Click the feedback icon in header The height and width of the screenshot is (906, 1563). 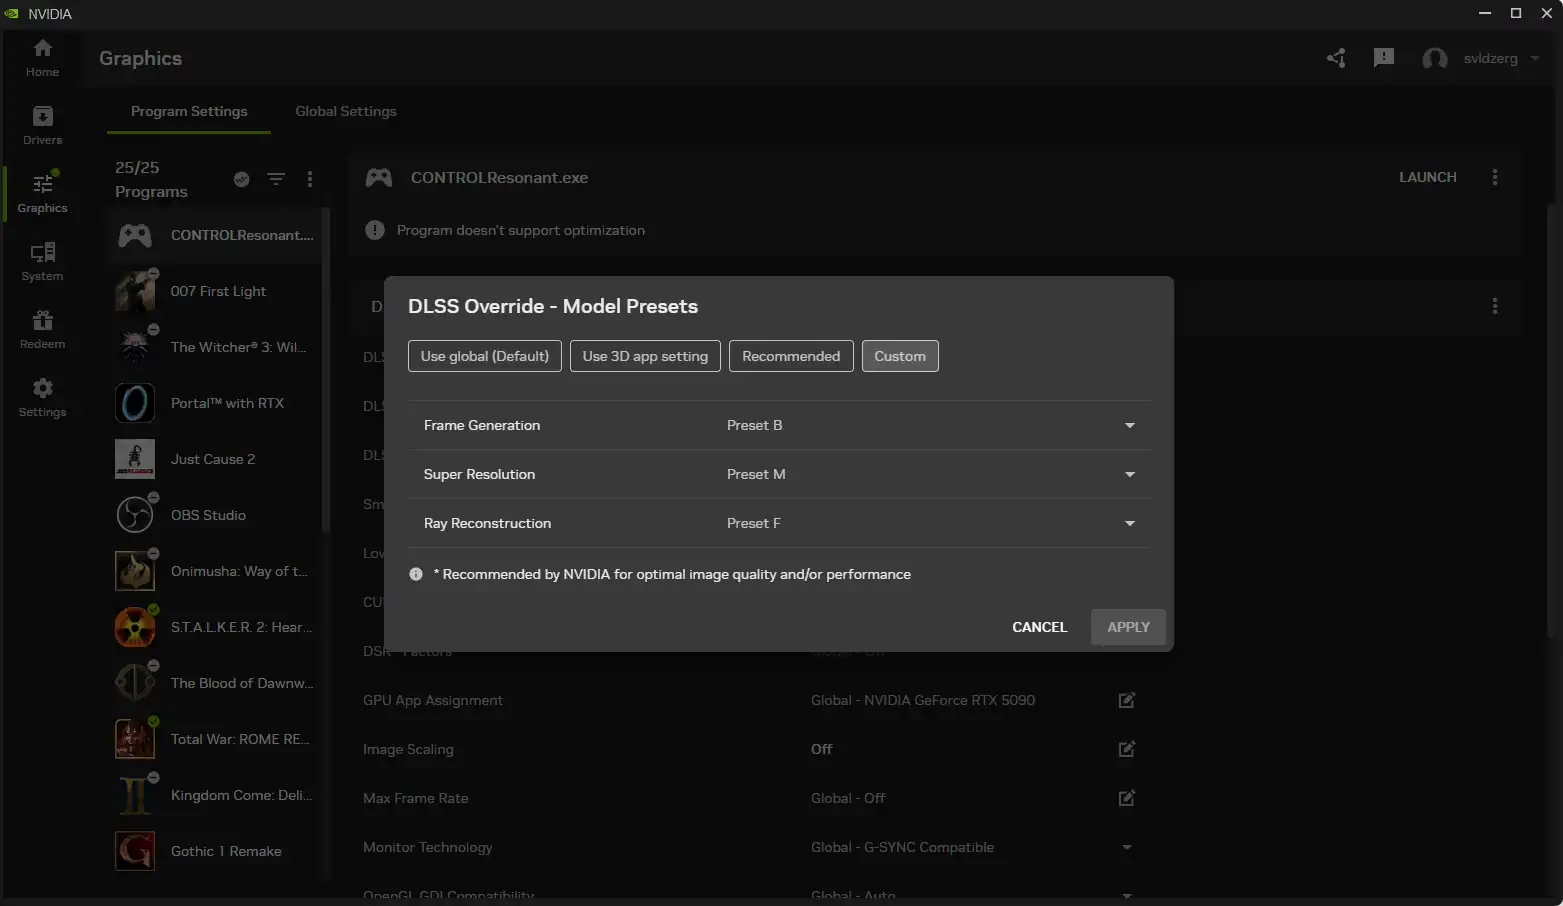(x=1384, y=58)
